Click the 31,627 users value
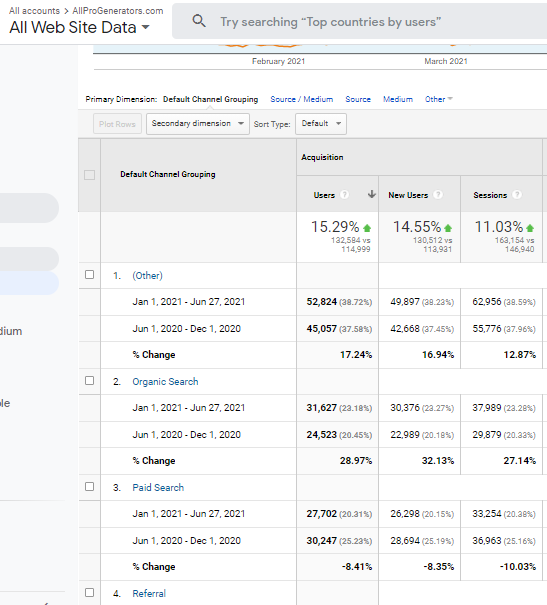 322,408
